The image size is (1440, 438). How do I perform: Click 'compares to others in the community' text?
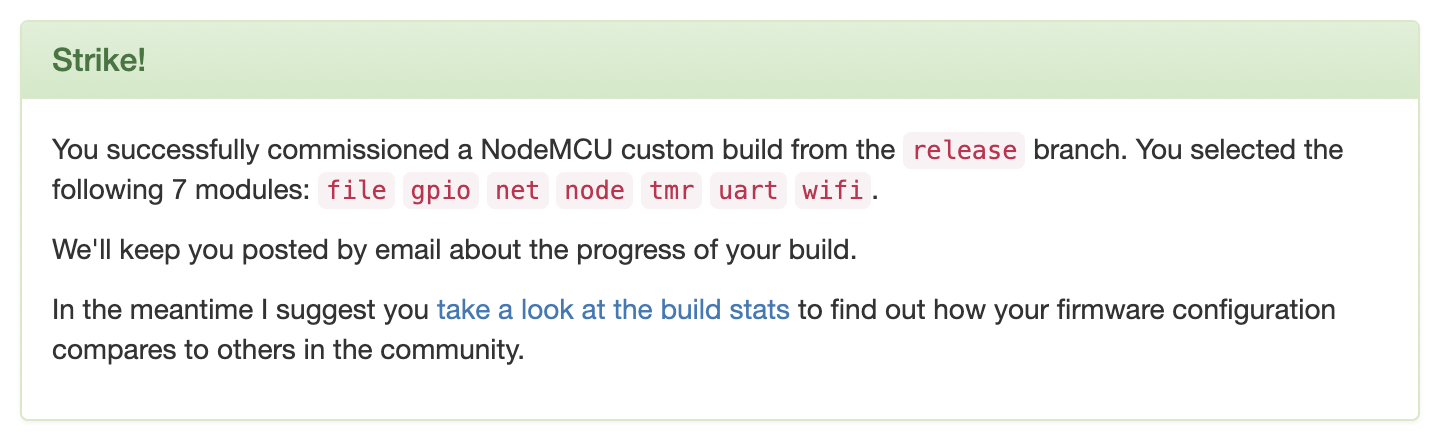click(x=288, y=350)
